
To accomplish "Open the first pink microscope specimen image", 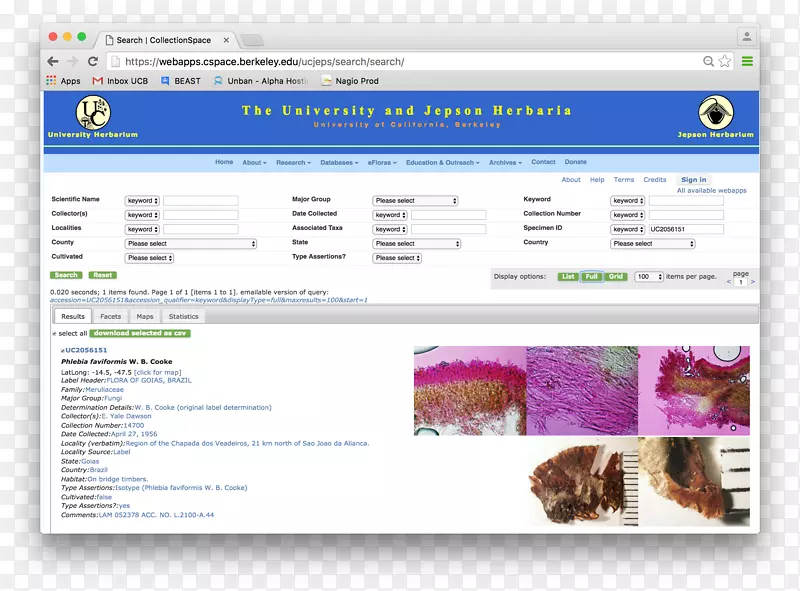I will [x=469, y=390].
